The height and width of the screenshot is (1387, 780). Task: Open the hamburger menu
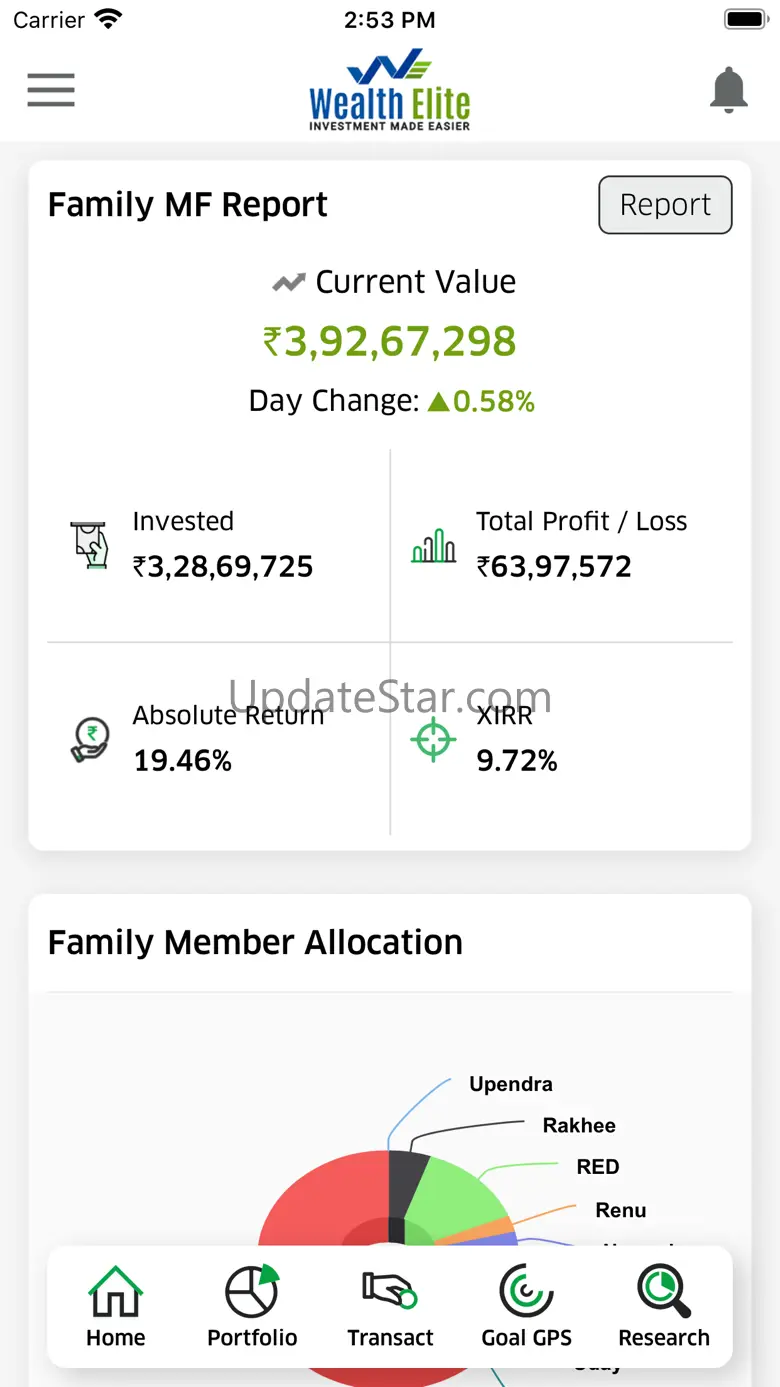(x=51, y=90)
